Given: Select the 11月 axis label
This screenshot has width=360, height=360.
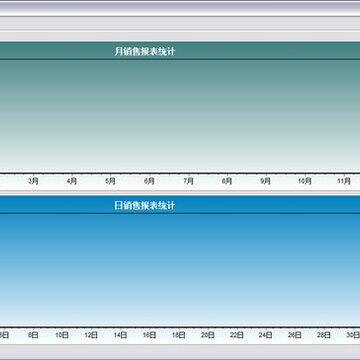Looking at the screenshot, I should coord(344,181).
